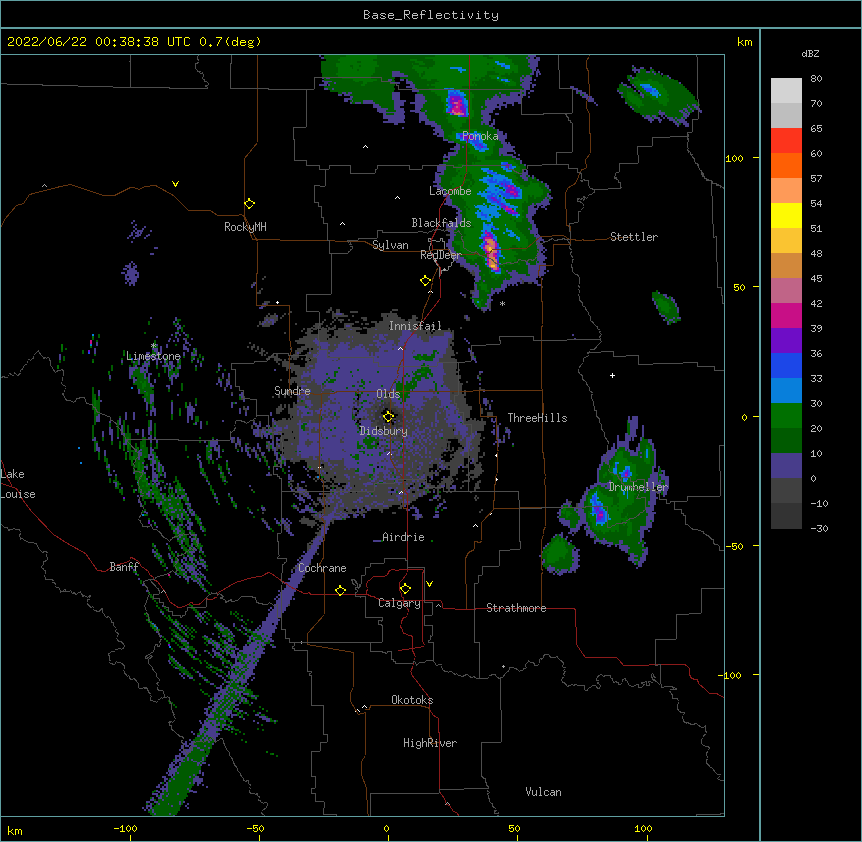Click the Didsbury town label
Image resolution: width=862 pixels, height=842 pixels.
[383, 431]
